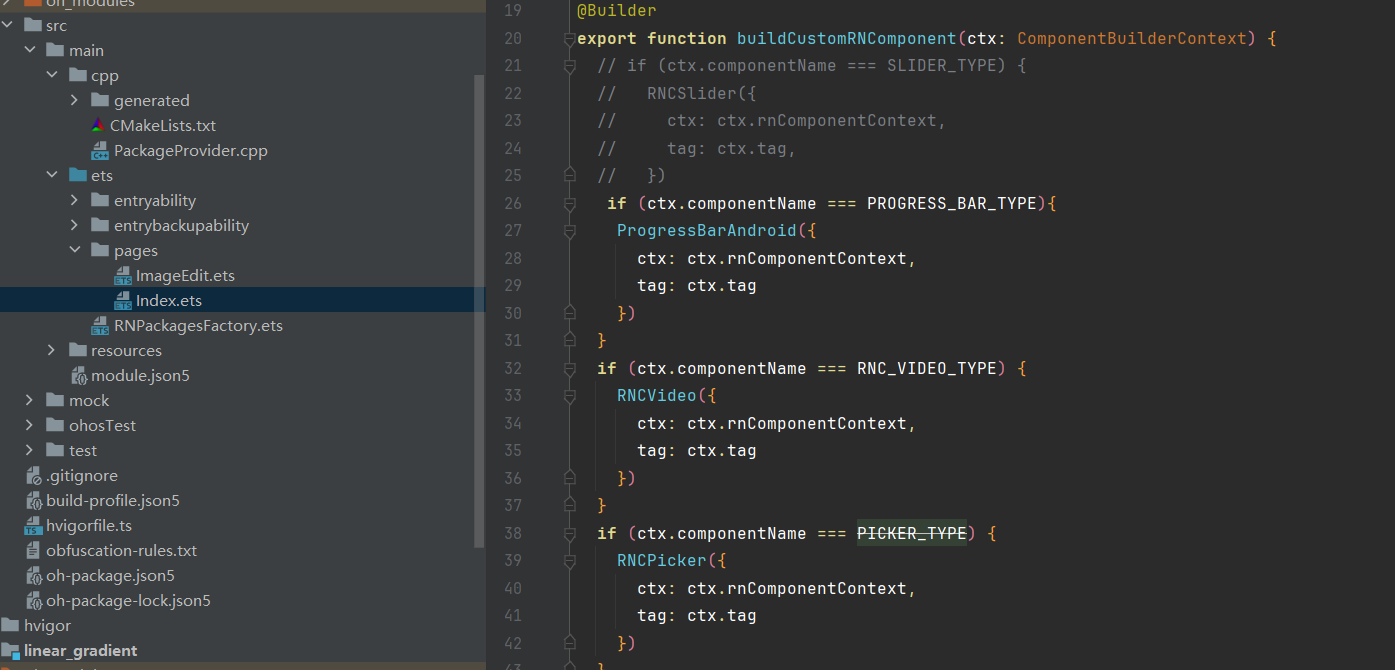Expand the test folder chevron

coord(30,451)
